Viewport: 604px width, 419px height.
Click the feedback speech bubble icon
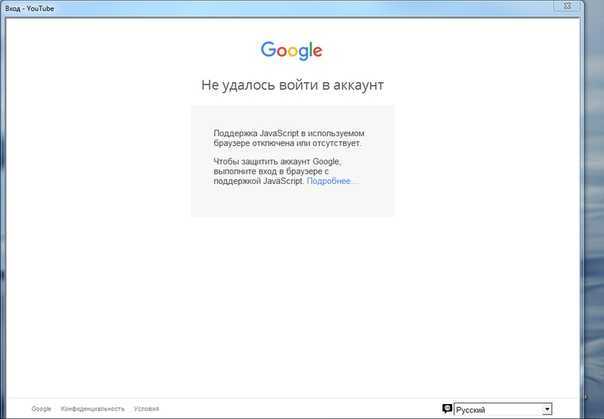(447, 409)
